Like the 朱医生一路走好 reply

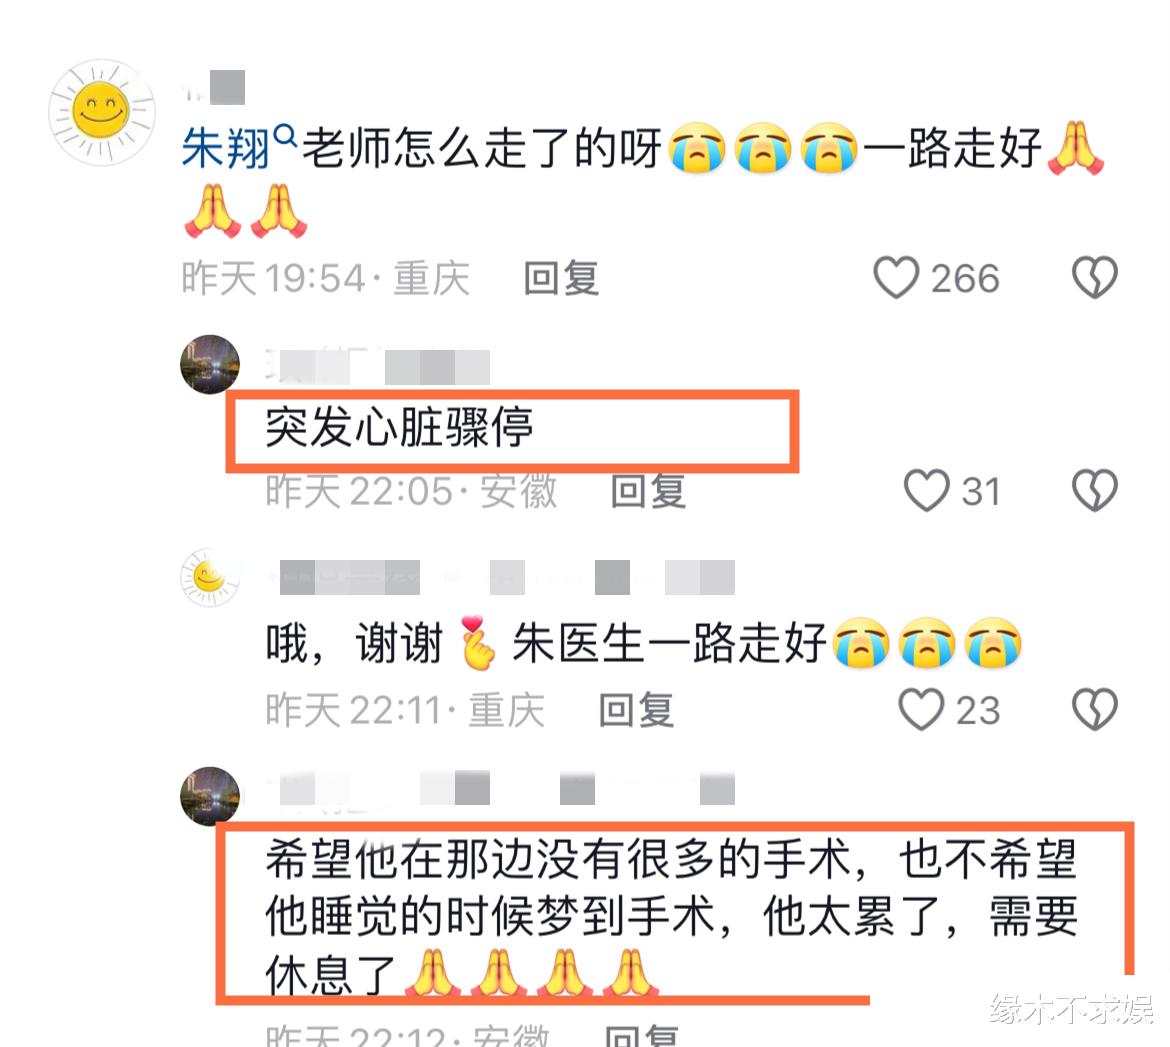922,709
